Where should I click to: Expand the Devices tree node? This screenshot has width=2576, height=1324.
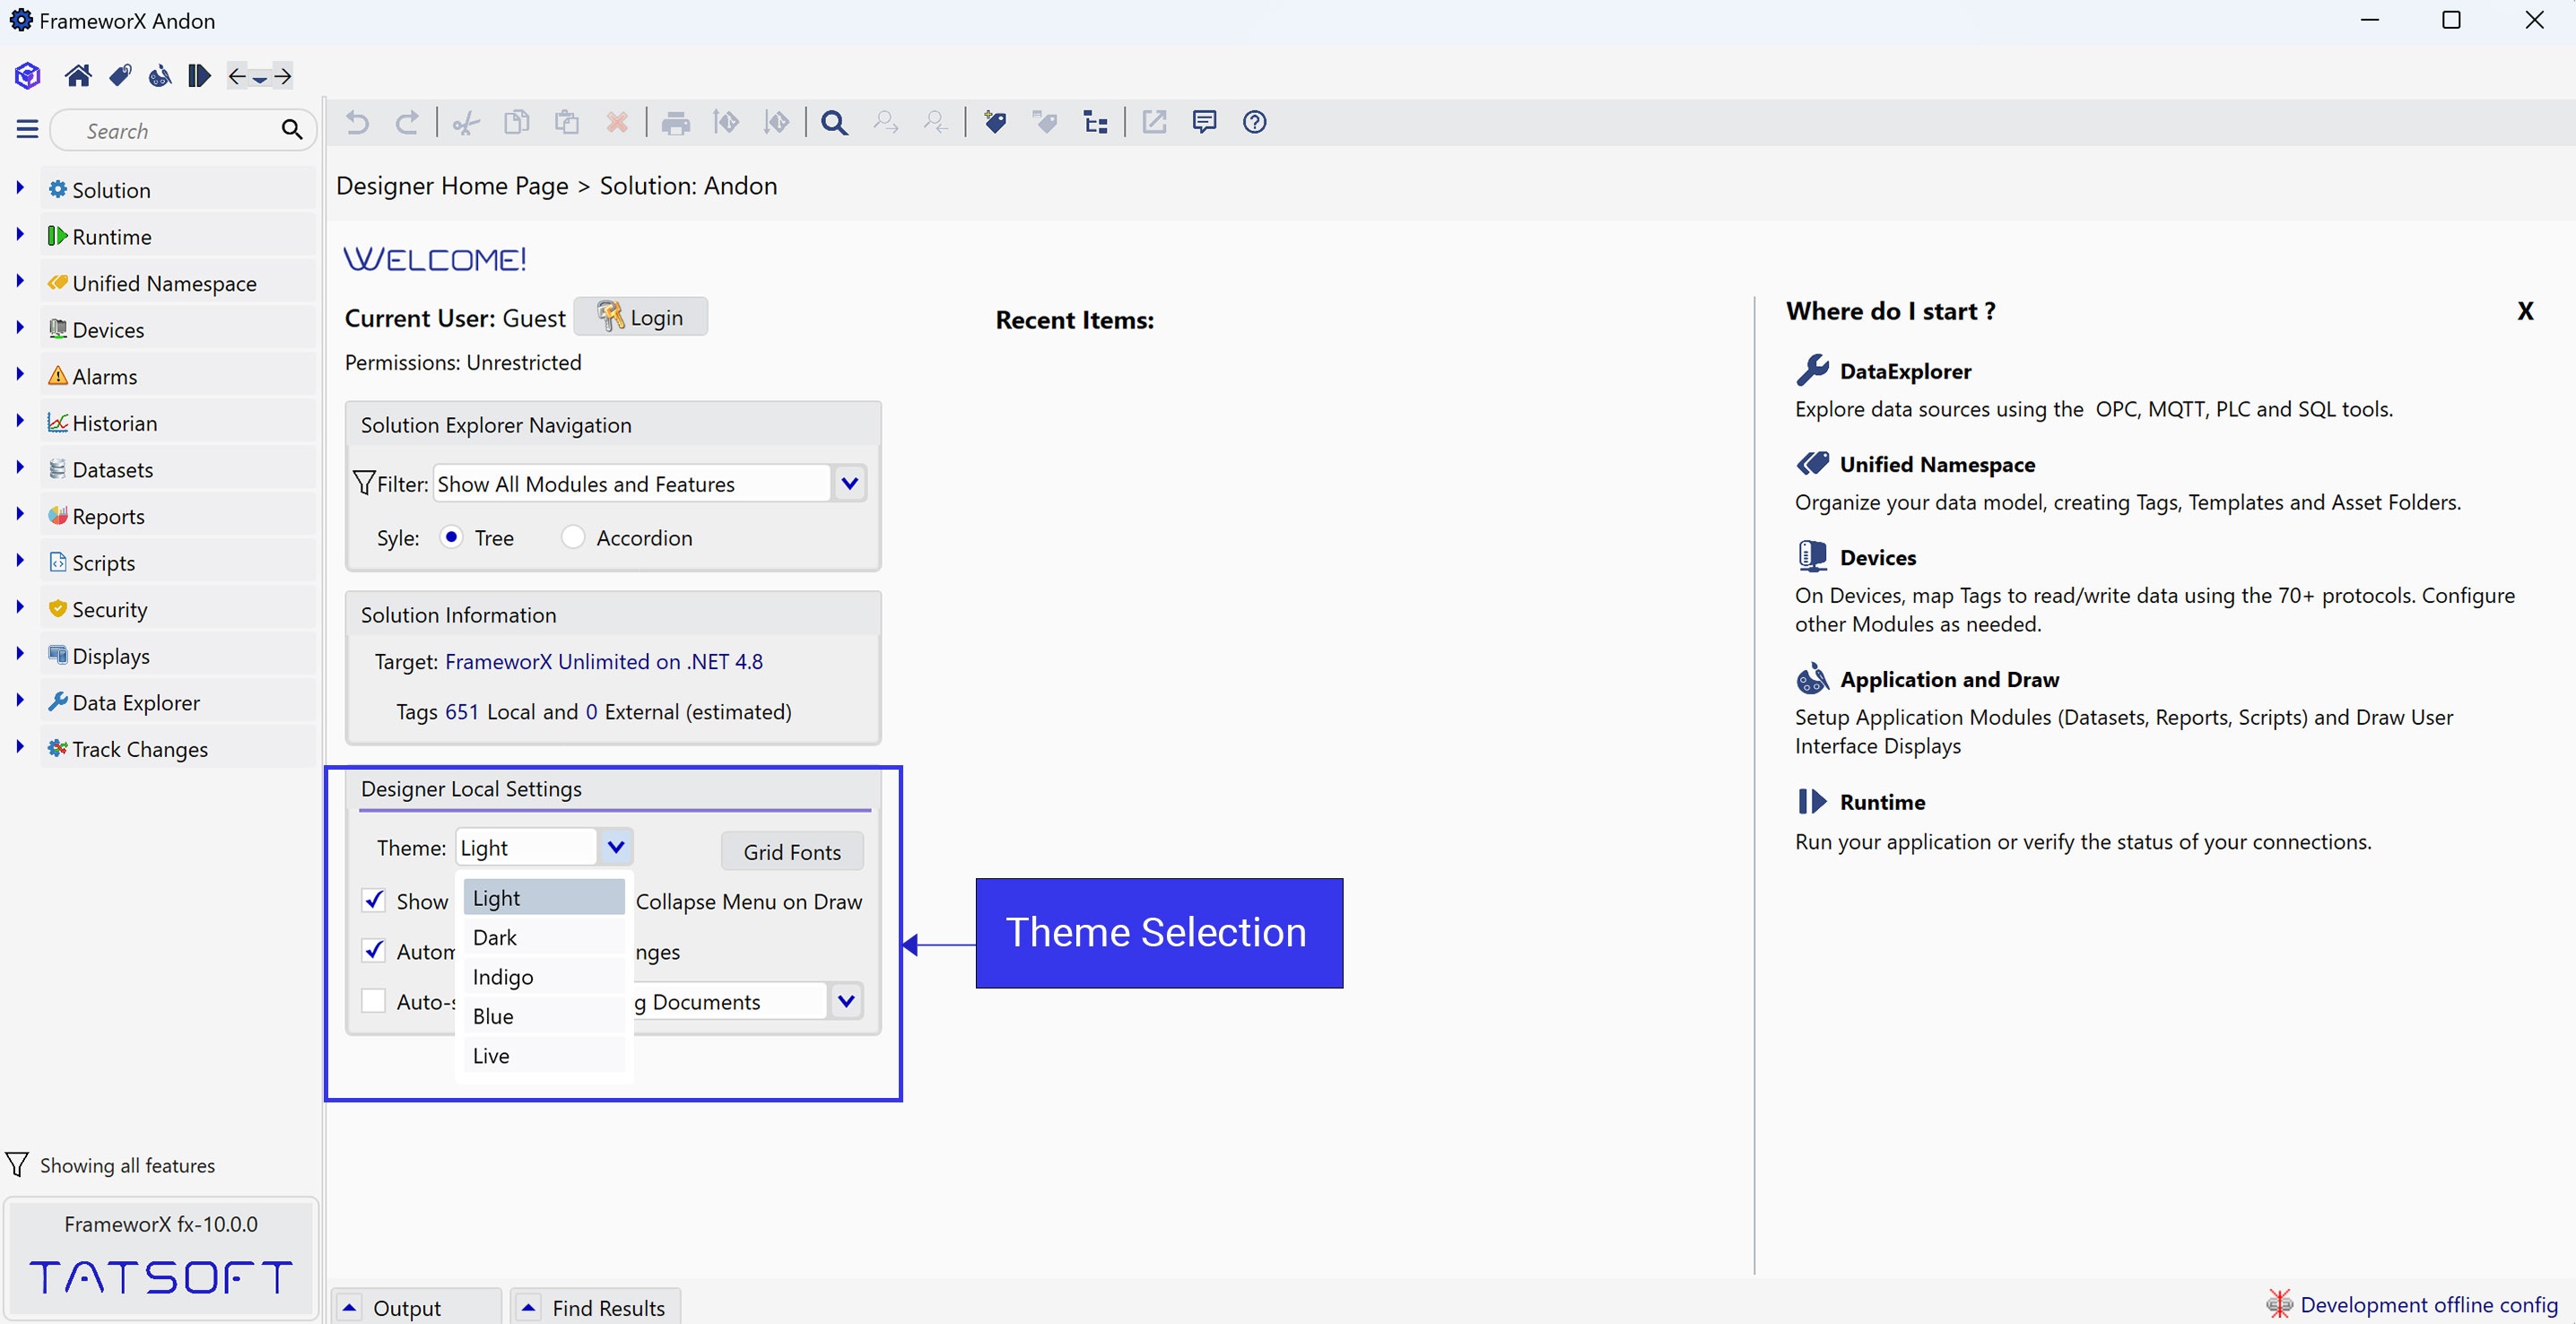[19, 327]
